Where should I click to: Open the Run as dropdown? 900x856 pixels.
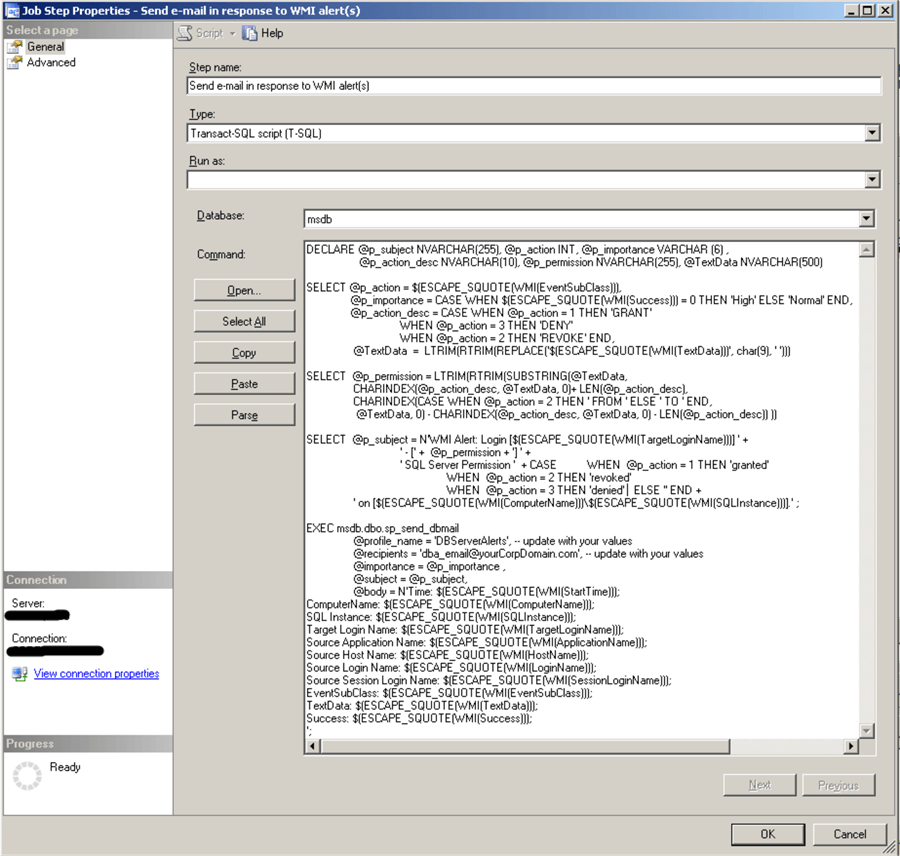click(872, 179)
